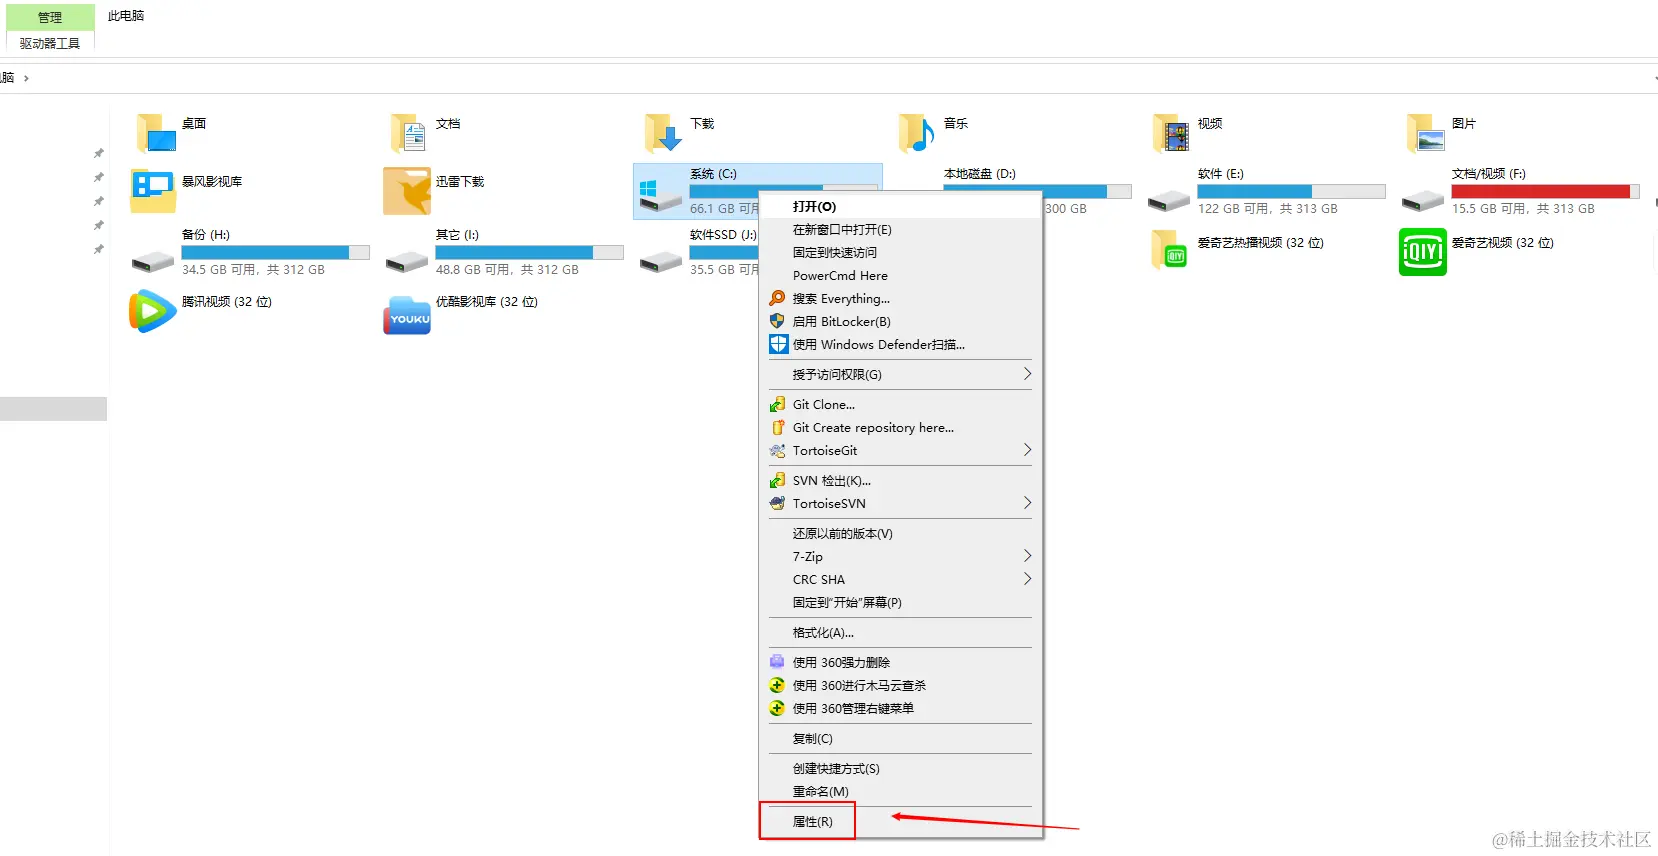Expand the 授予访问权限(G) submenu arrow
This screenshot has height=856, width=1658.
[x=1027, y=374]
